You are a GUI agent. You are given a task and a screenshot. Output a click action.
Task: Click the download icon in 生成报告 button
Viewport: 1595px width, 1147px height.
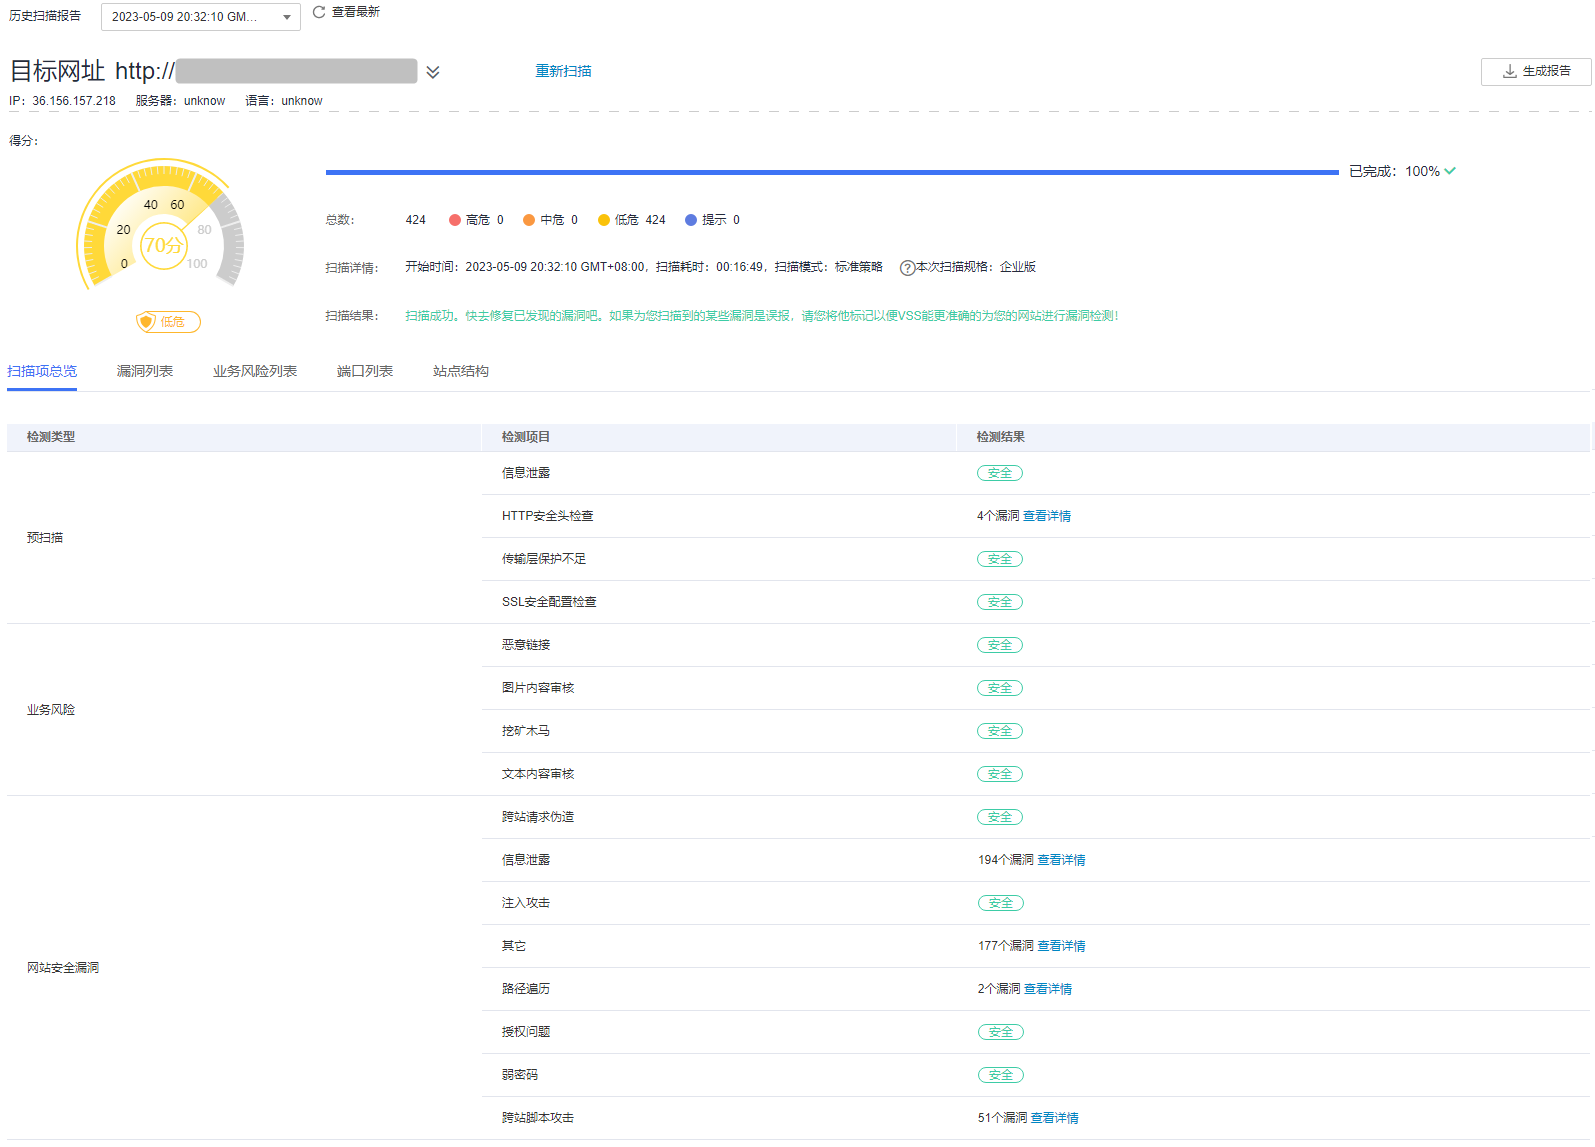[1509, 71]
